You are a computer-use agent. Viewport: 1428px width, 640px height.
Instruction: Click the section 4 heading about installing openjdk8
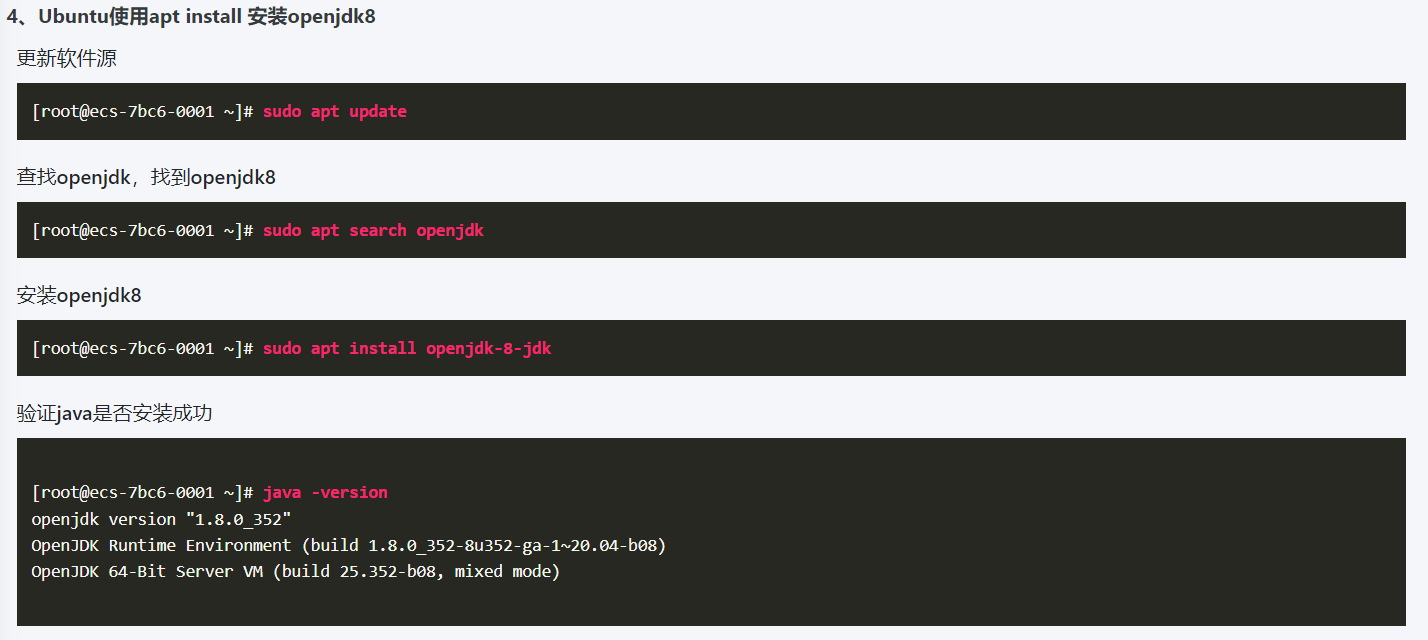click(191, 17)
